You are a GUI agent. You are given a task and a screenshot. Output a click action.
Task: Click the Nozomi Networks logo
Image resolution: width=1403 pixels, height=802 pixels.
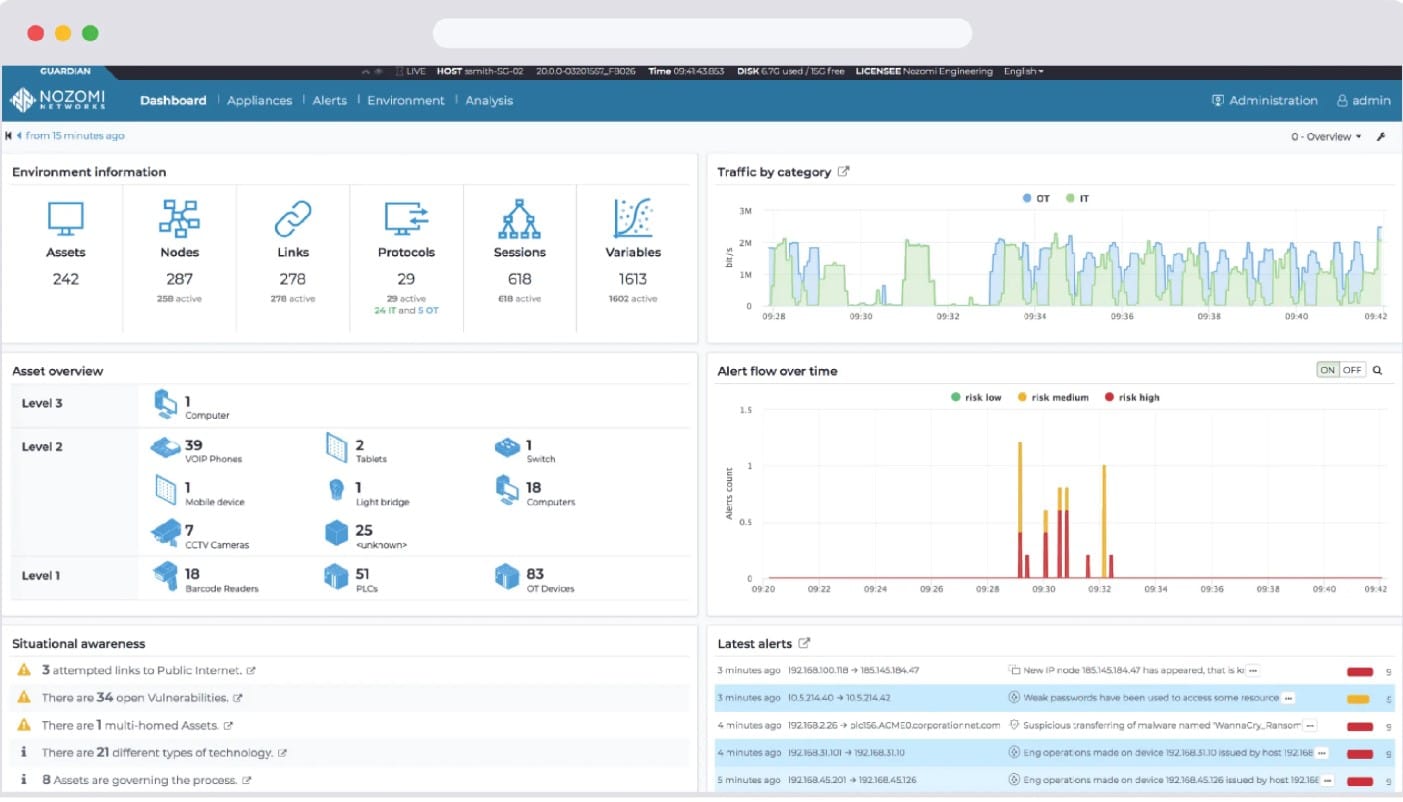[x=58, y=100]
